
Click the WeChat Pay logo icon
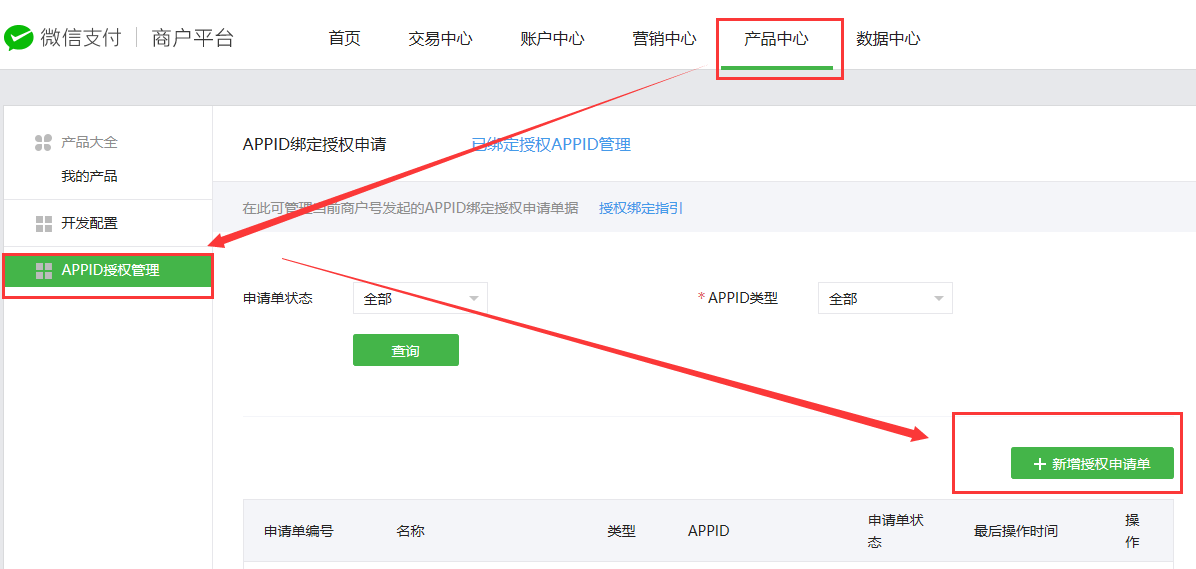click(x=19, y=39)
